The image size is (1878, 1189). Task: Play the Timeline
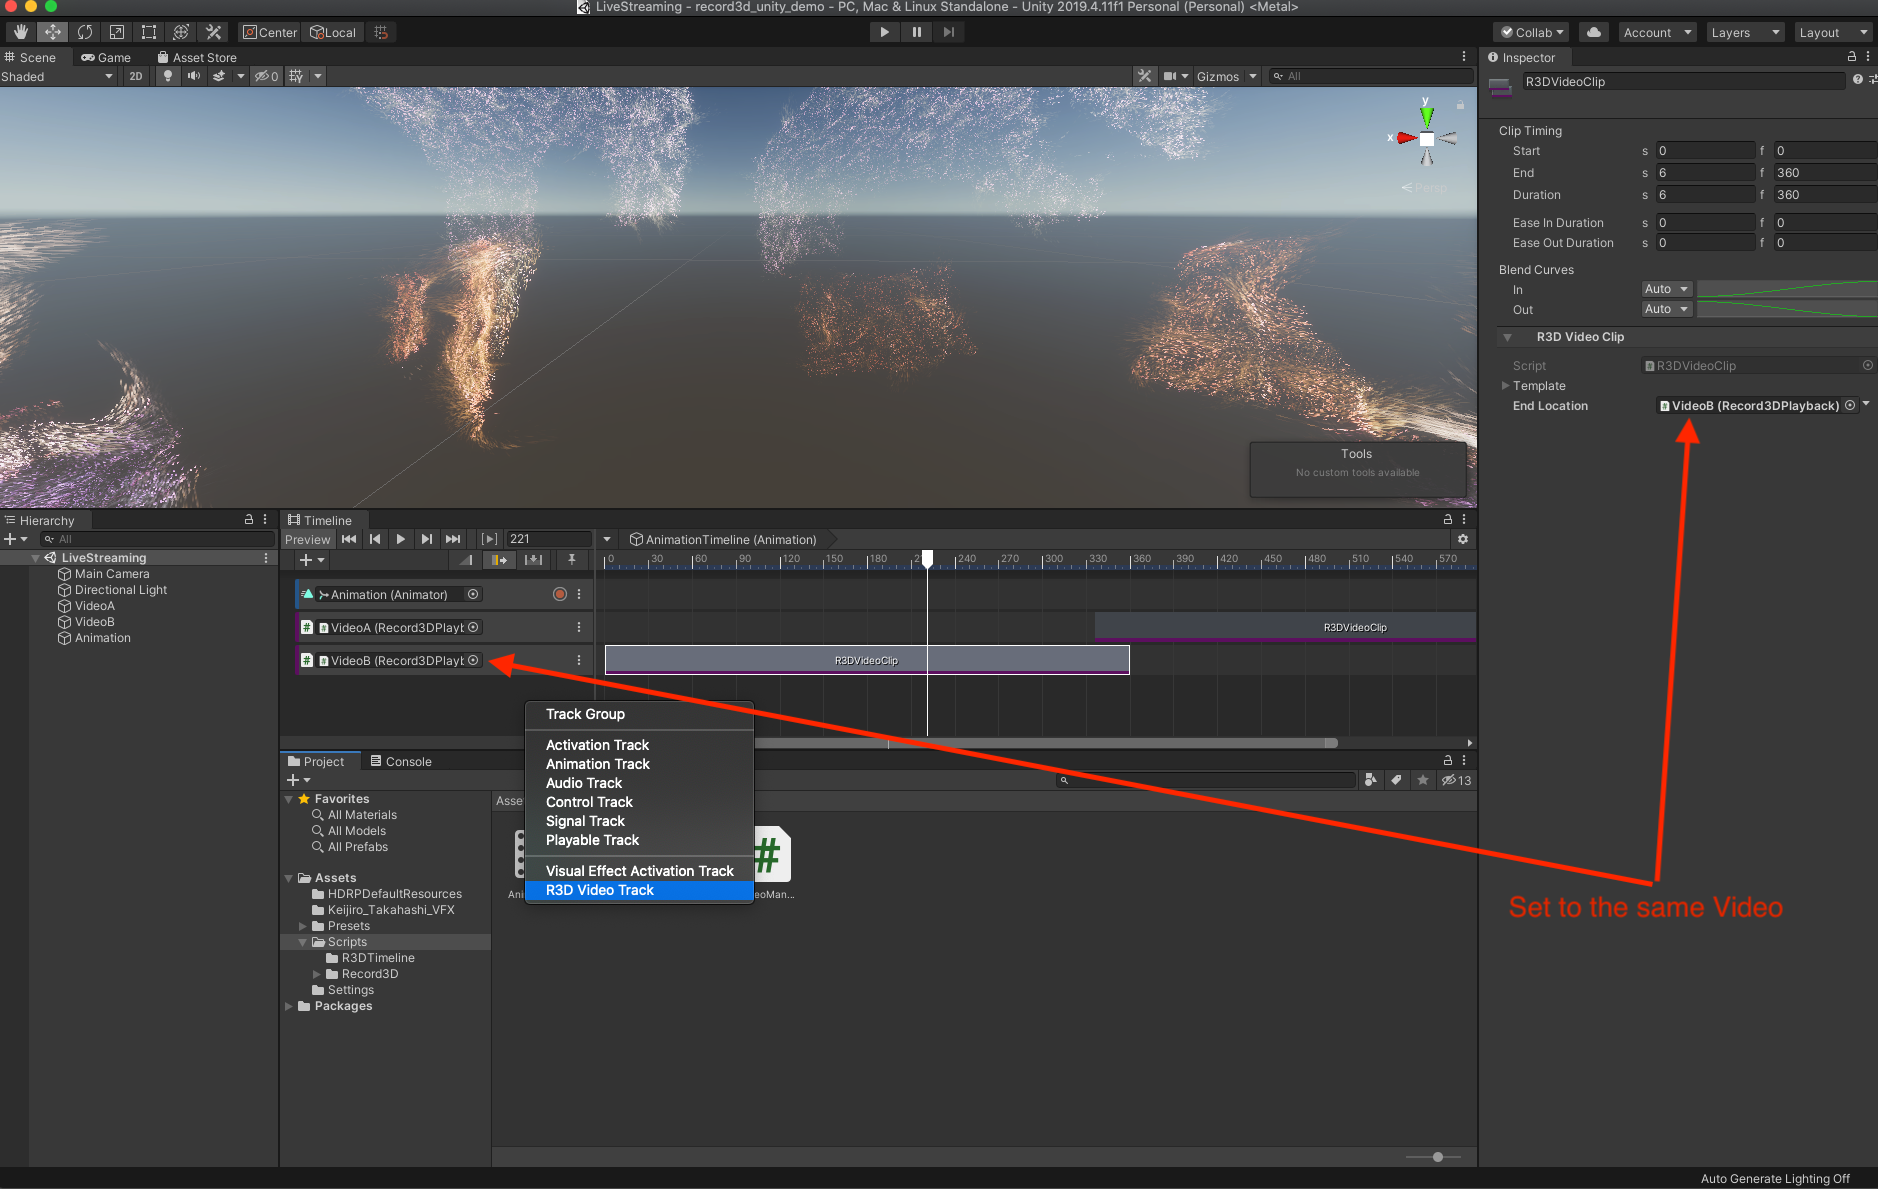click(401, 539)
